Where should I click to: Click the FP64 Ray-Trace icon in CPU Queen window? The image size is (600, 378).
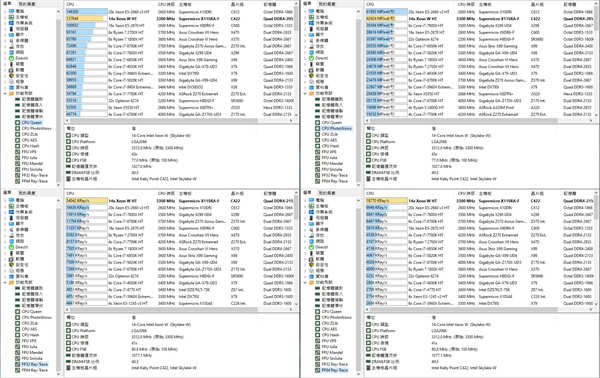click(18, 181)
